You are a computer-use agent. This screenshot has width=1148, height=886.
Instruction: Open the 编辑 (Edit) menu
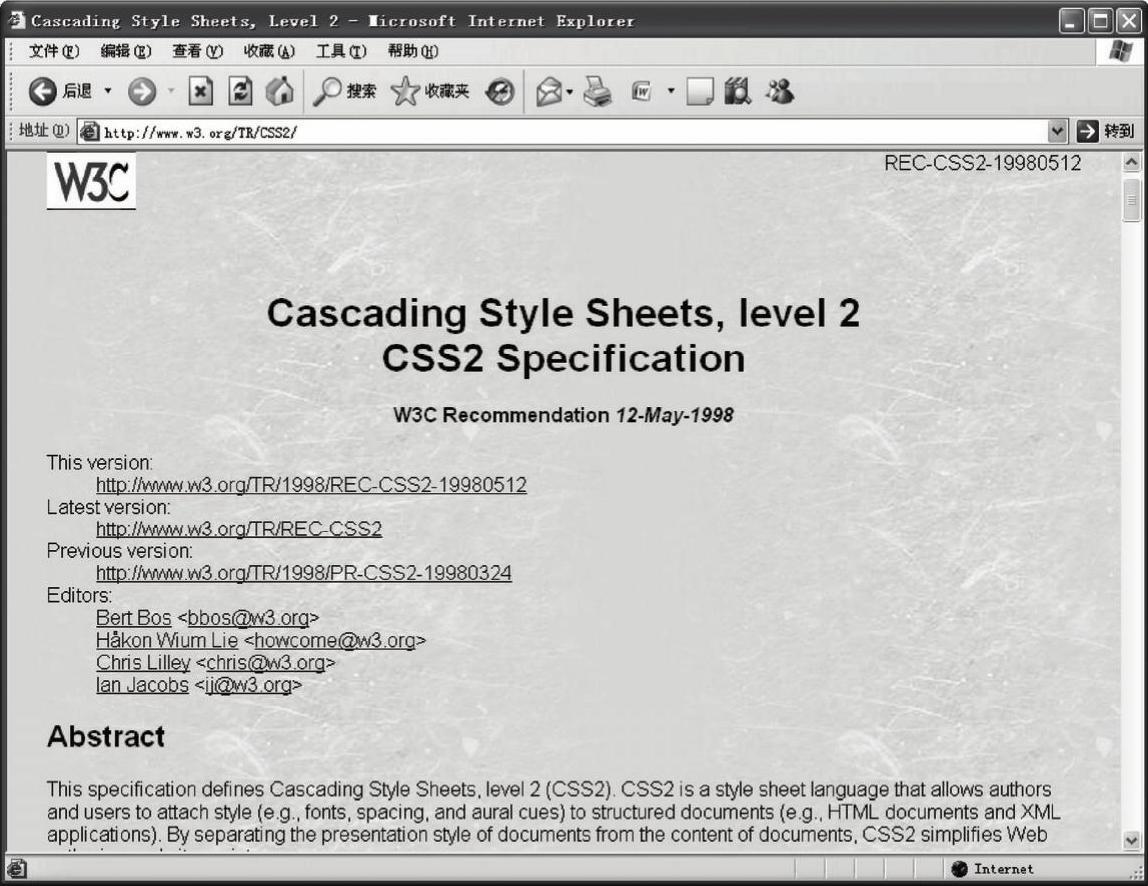point(125,51)
